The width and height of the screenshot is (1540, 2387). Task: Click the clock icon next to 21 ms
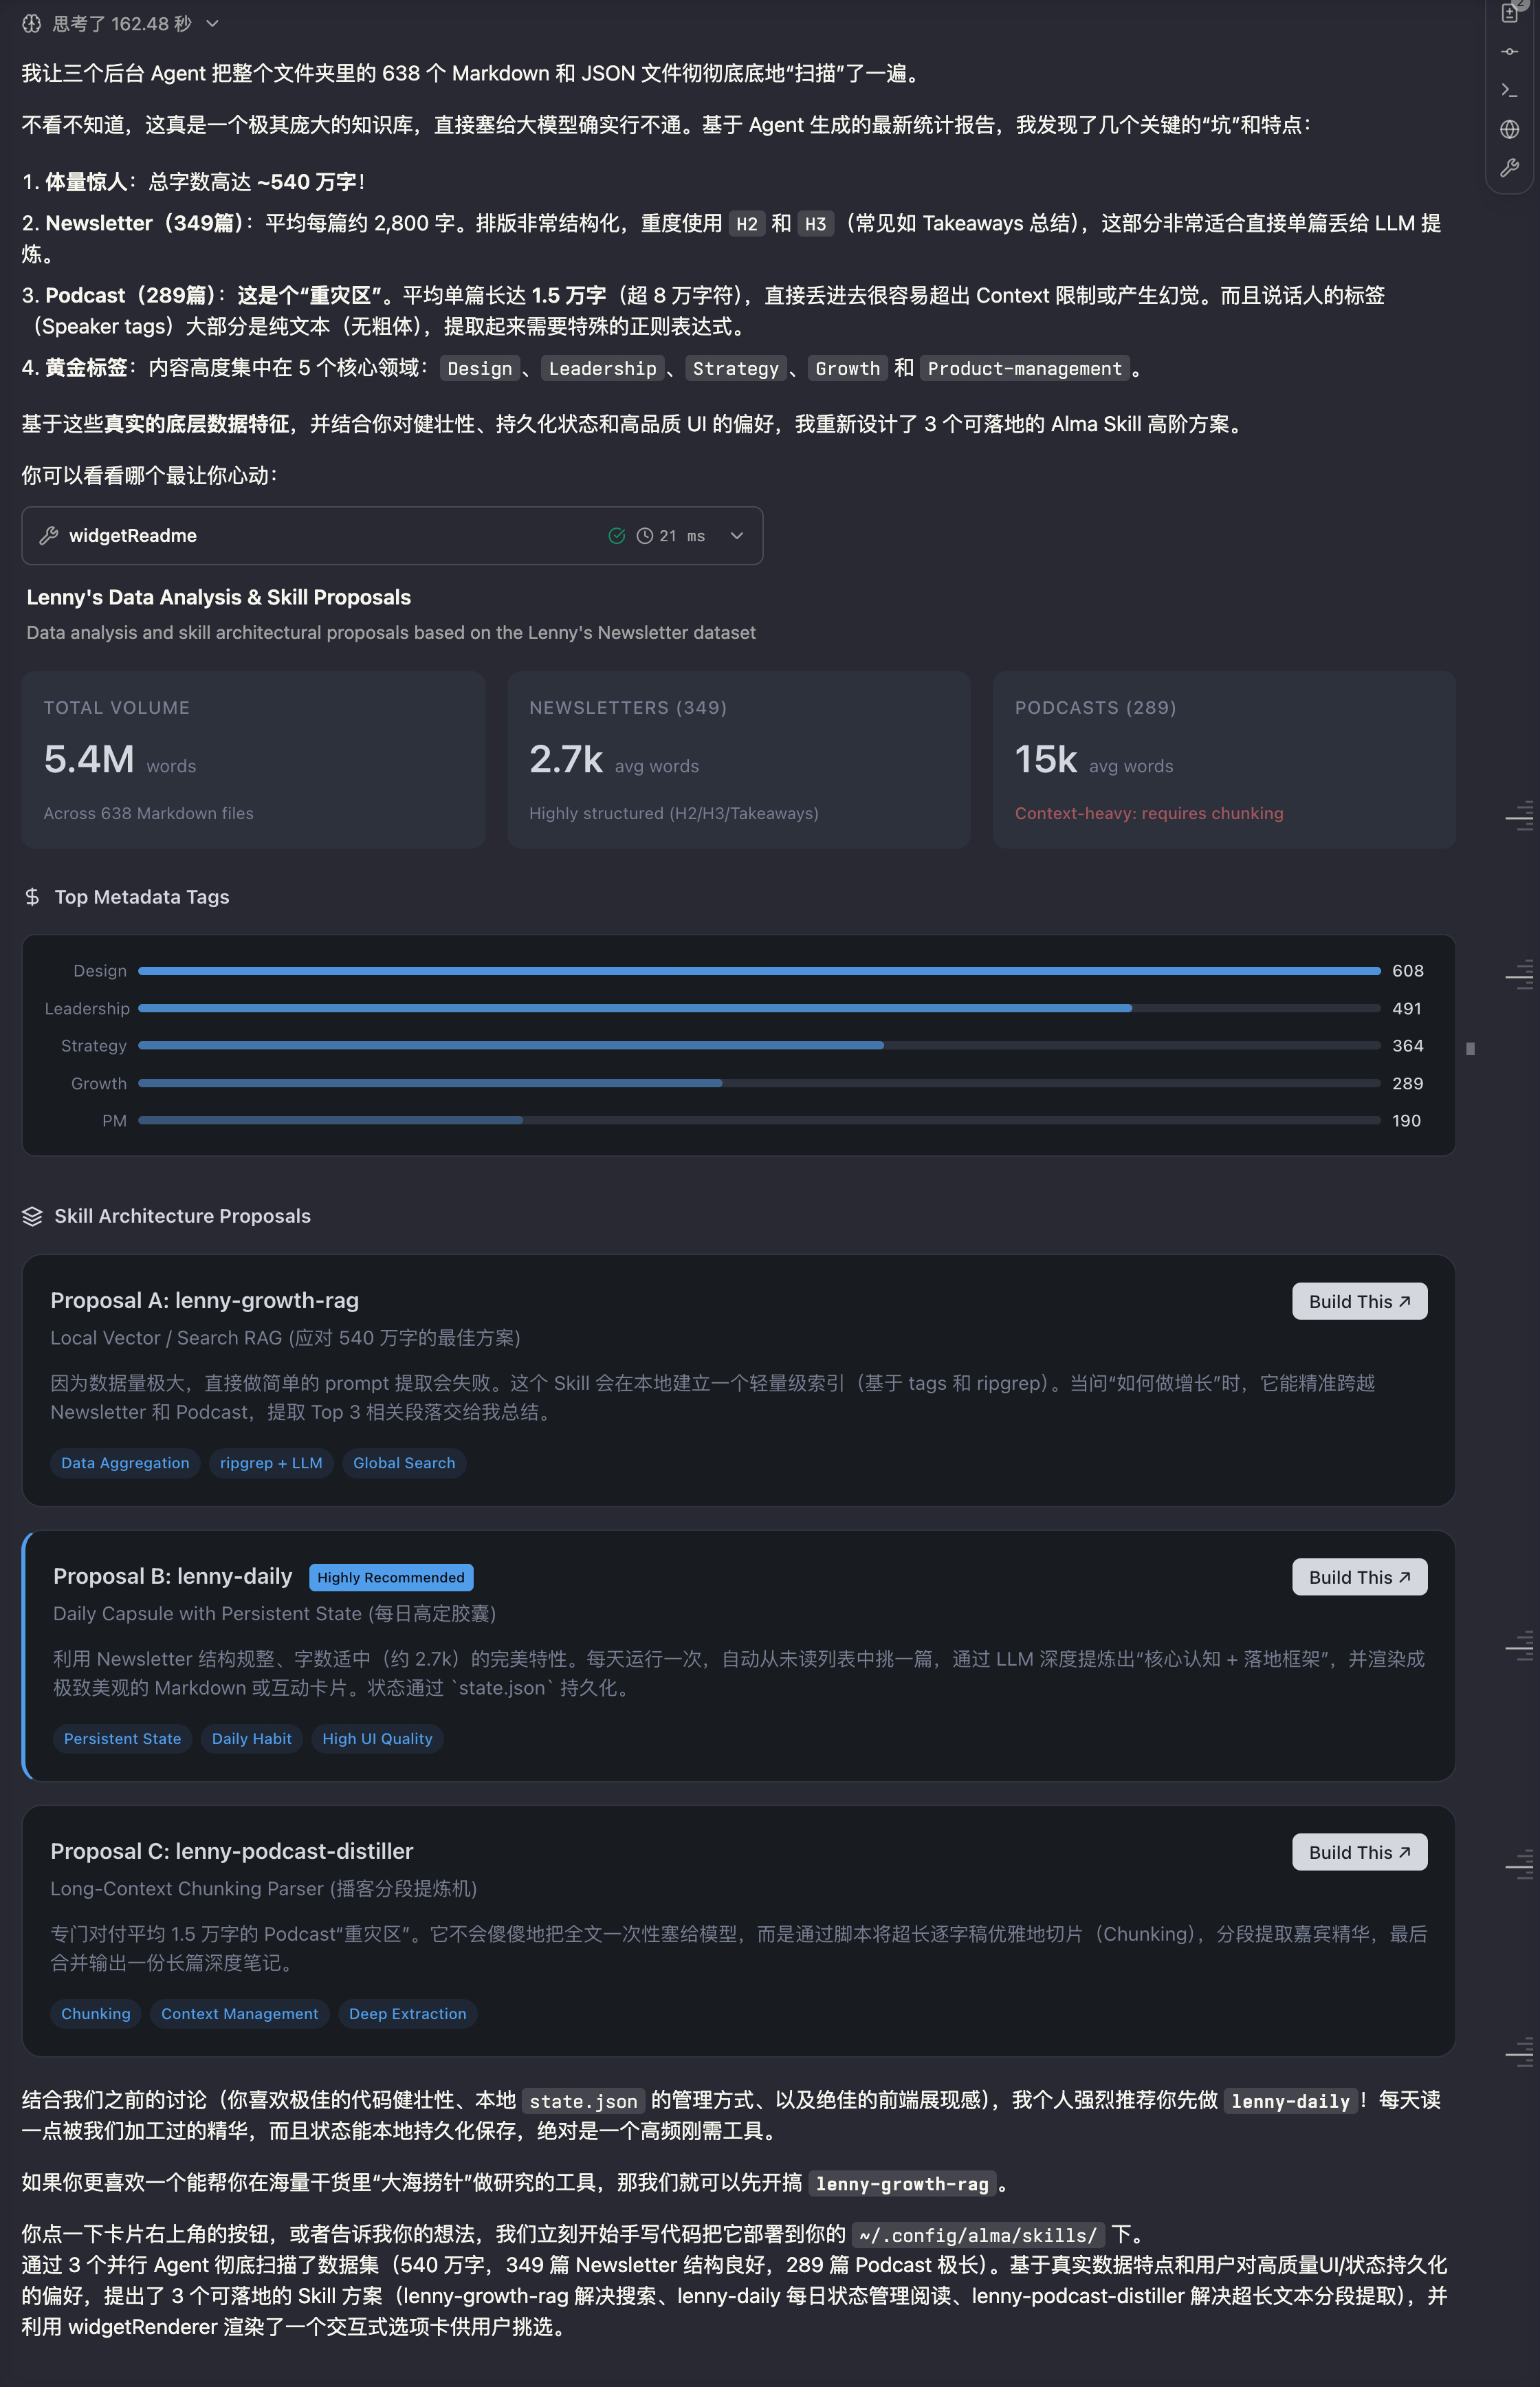tap(645, 536)
